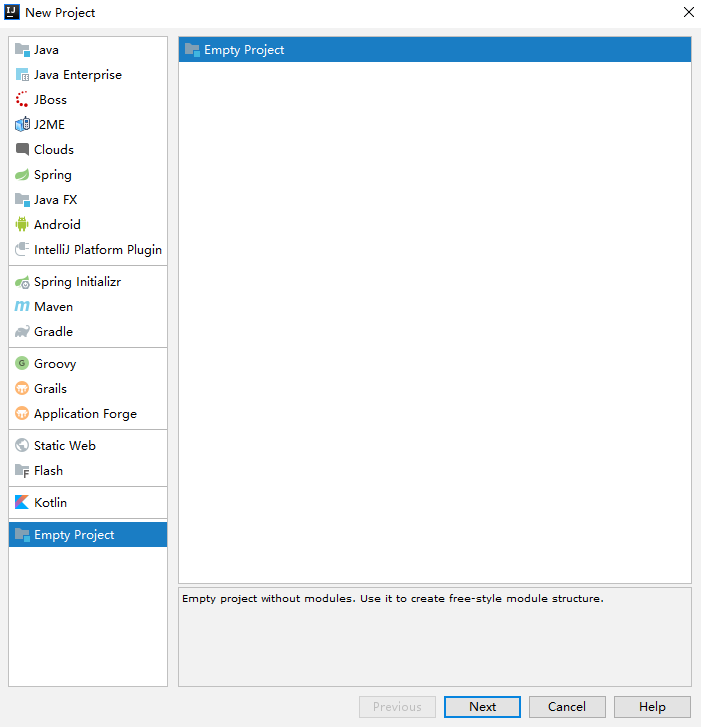Select Empty Project row in right pane
This screenshot has width=701, height=727.
[435, 50]
